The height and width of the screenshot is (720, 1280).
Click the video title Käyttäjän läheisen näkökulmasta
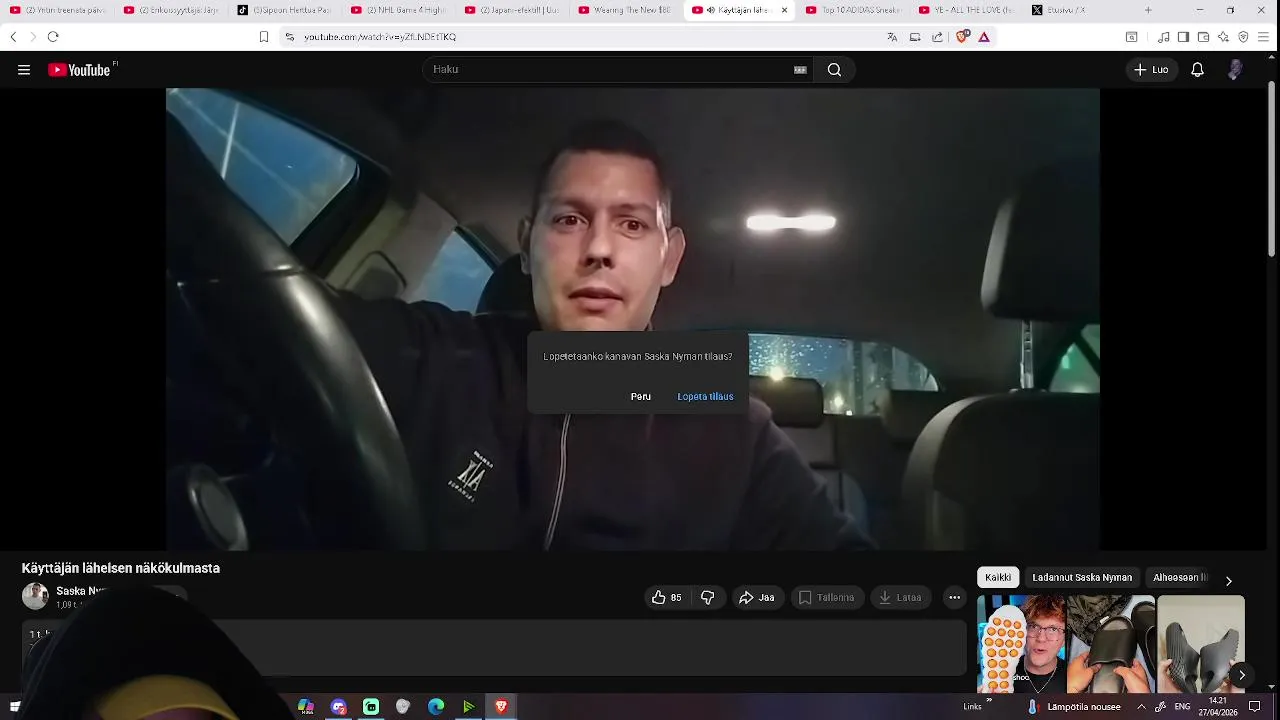[121, 568]
